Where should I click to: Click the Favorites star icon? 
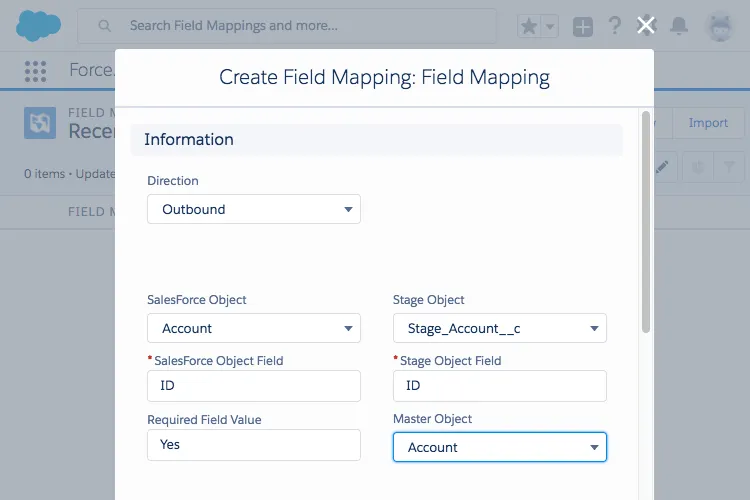coord(529,26)
